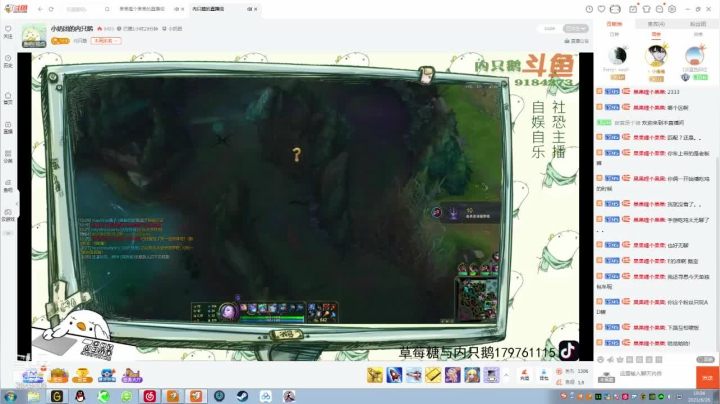Open skin shirt icon in title bar
This screenshot has height=404, width=720.
[647, 9]
